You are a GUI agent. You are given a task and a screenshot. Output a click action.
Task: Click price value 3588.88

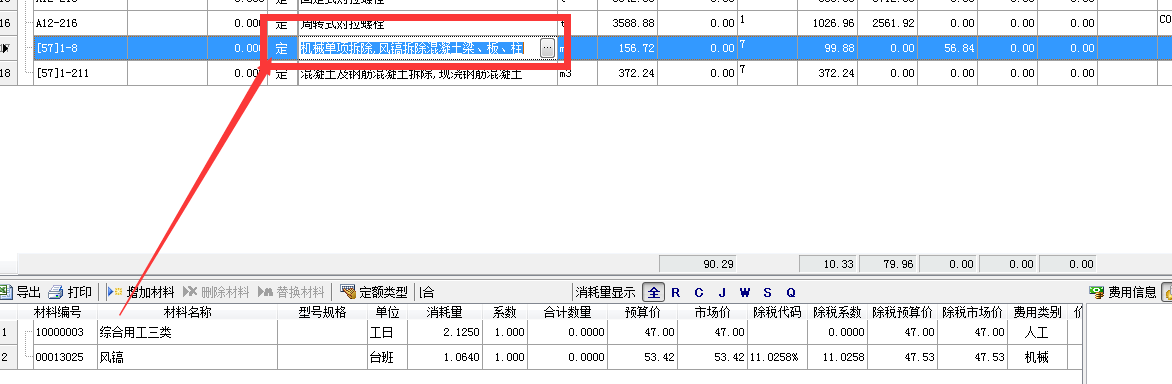coord(633,23)
